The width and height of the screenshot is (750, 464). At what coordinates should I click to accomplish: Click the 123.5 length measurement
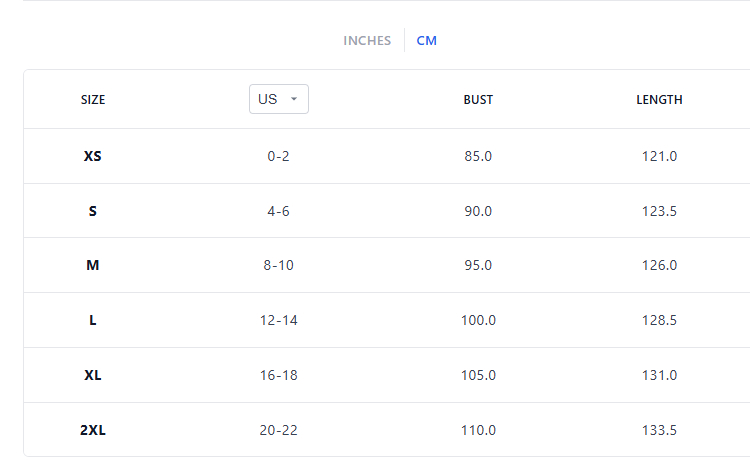pyautogui.click(x=659, y=211)
